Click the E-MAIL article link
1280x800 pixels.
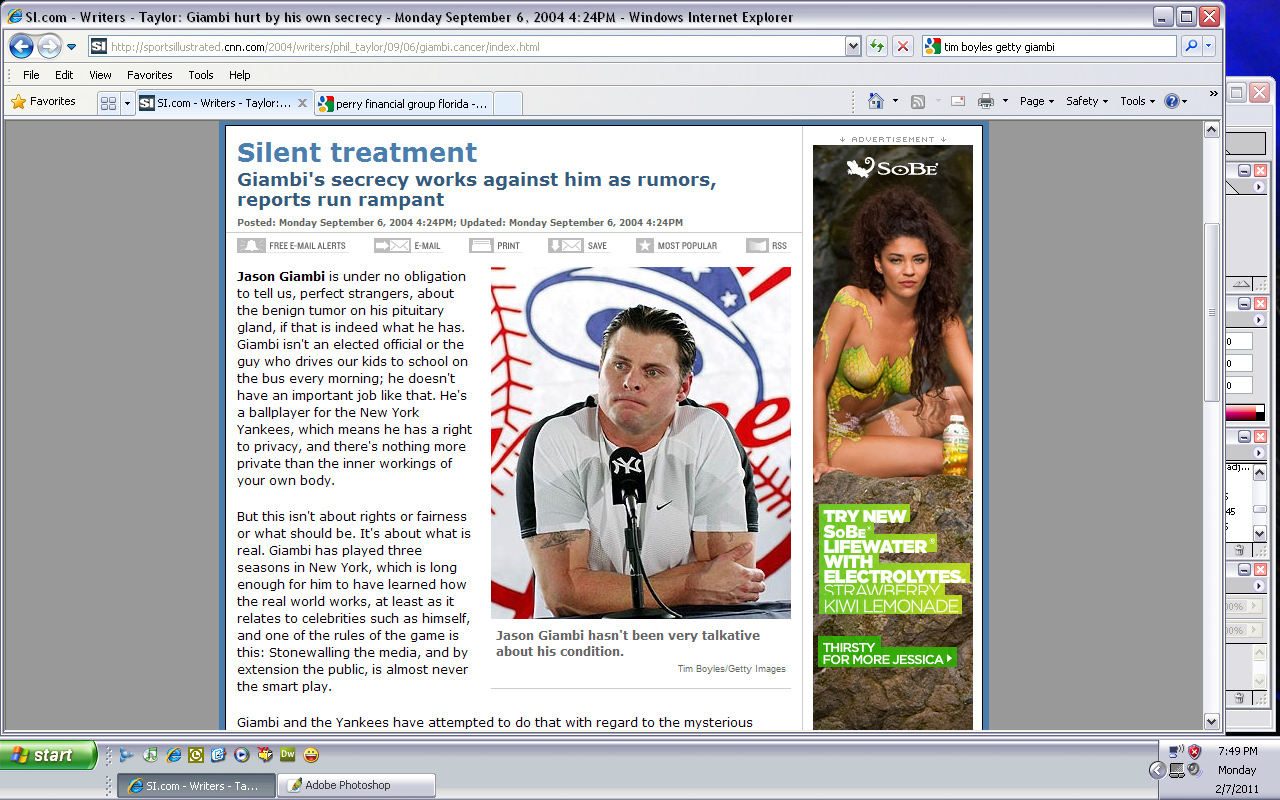[x=427, y=246]
